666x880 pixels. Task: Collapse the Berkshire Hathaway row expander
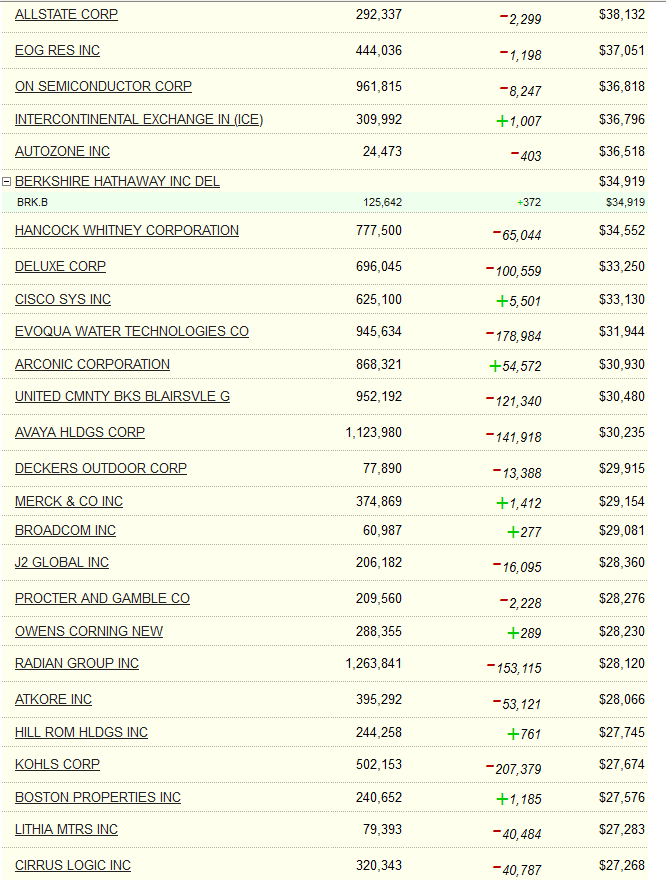7,181
